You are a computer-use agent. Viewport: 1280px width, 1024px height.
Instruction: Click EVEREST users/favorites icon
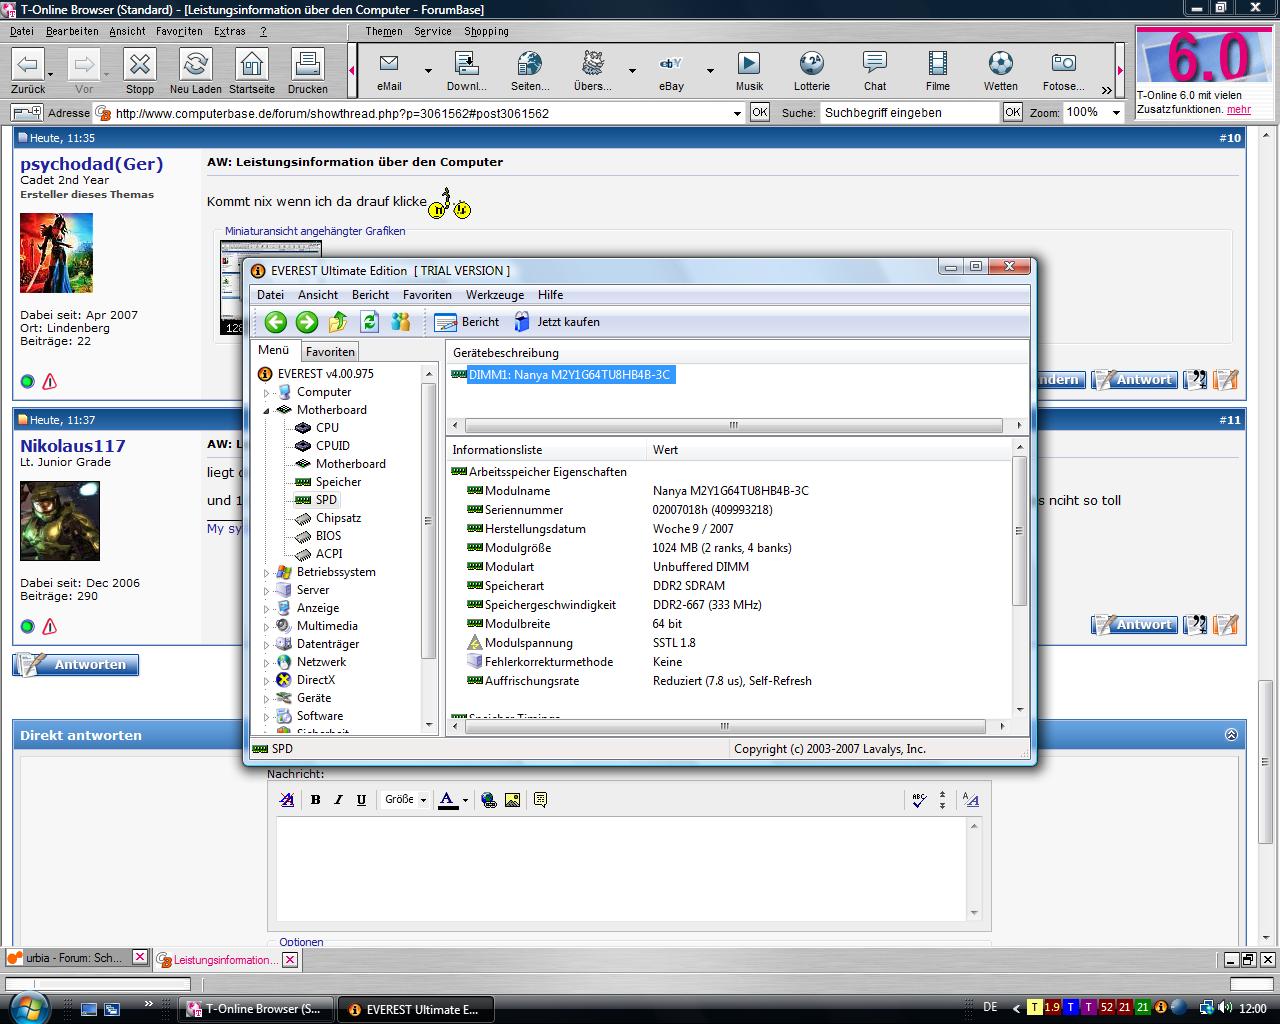401,322
